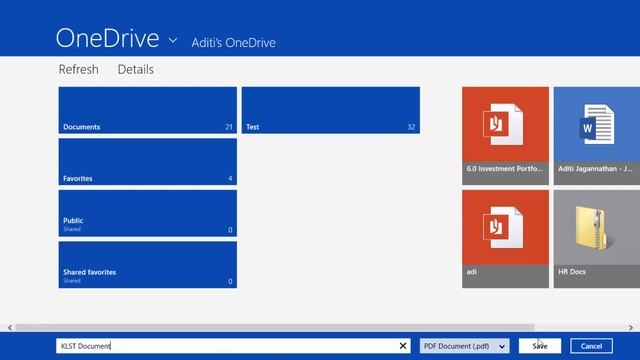Open Details view option

tap(136, 69)
